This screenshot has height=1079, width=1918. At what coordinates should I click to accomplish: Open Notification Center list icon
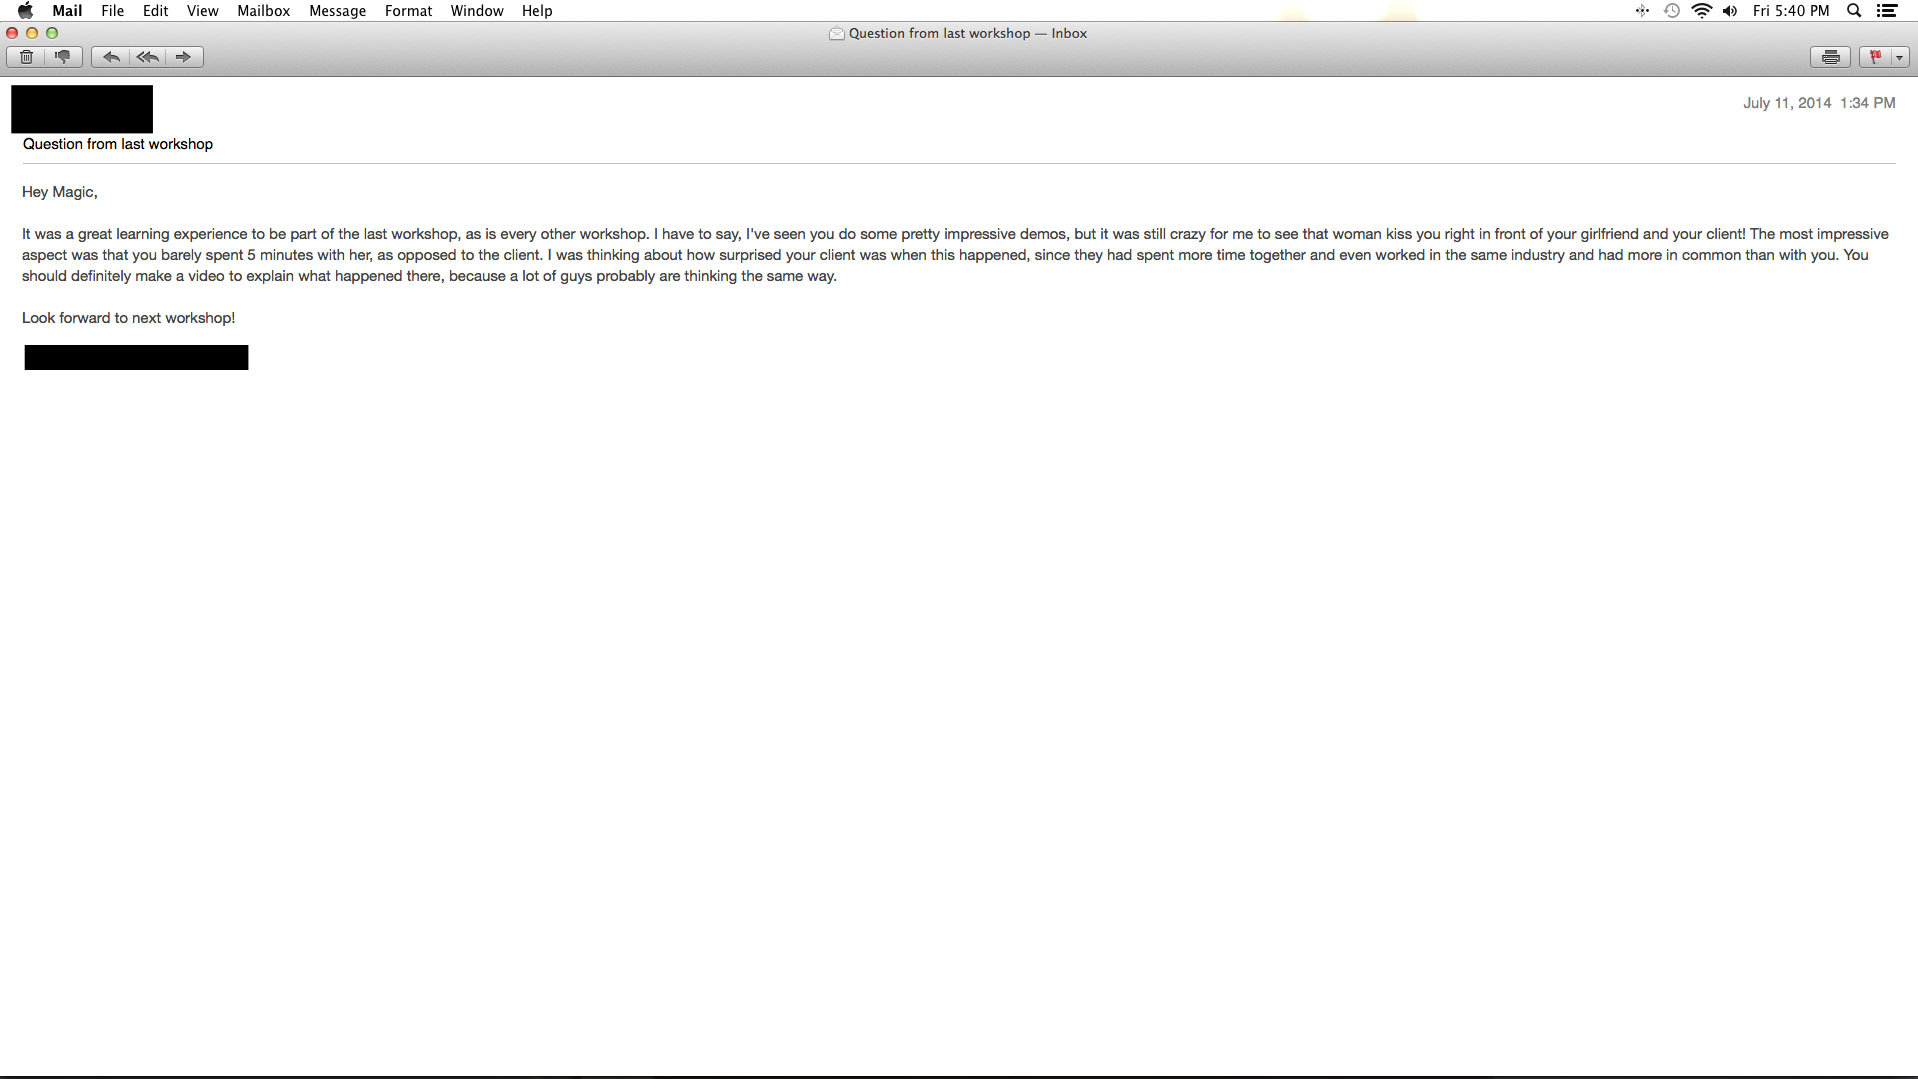pos(1887,11)
